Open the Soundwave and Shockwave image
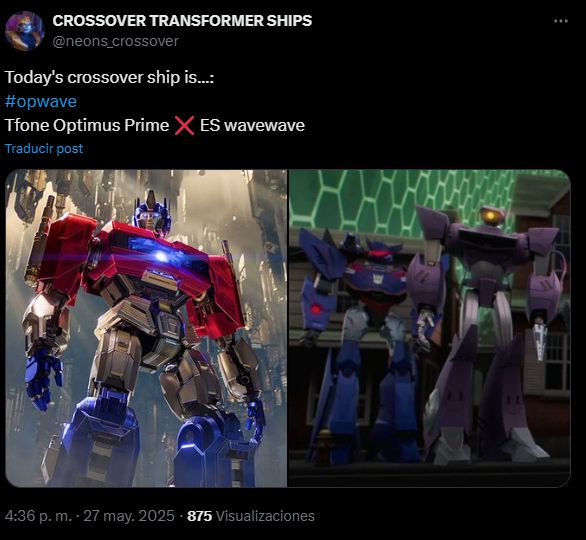586x540 pixels. (x=429, y=328)
